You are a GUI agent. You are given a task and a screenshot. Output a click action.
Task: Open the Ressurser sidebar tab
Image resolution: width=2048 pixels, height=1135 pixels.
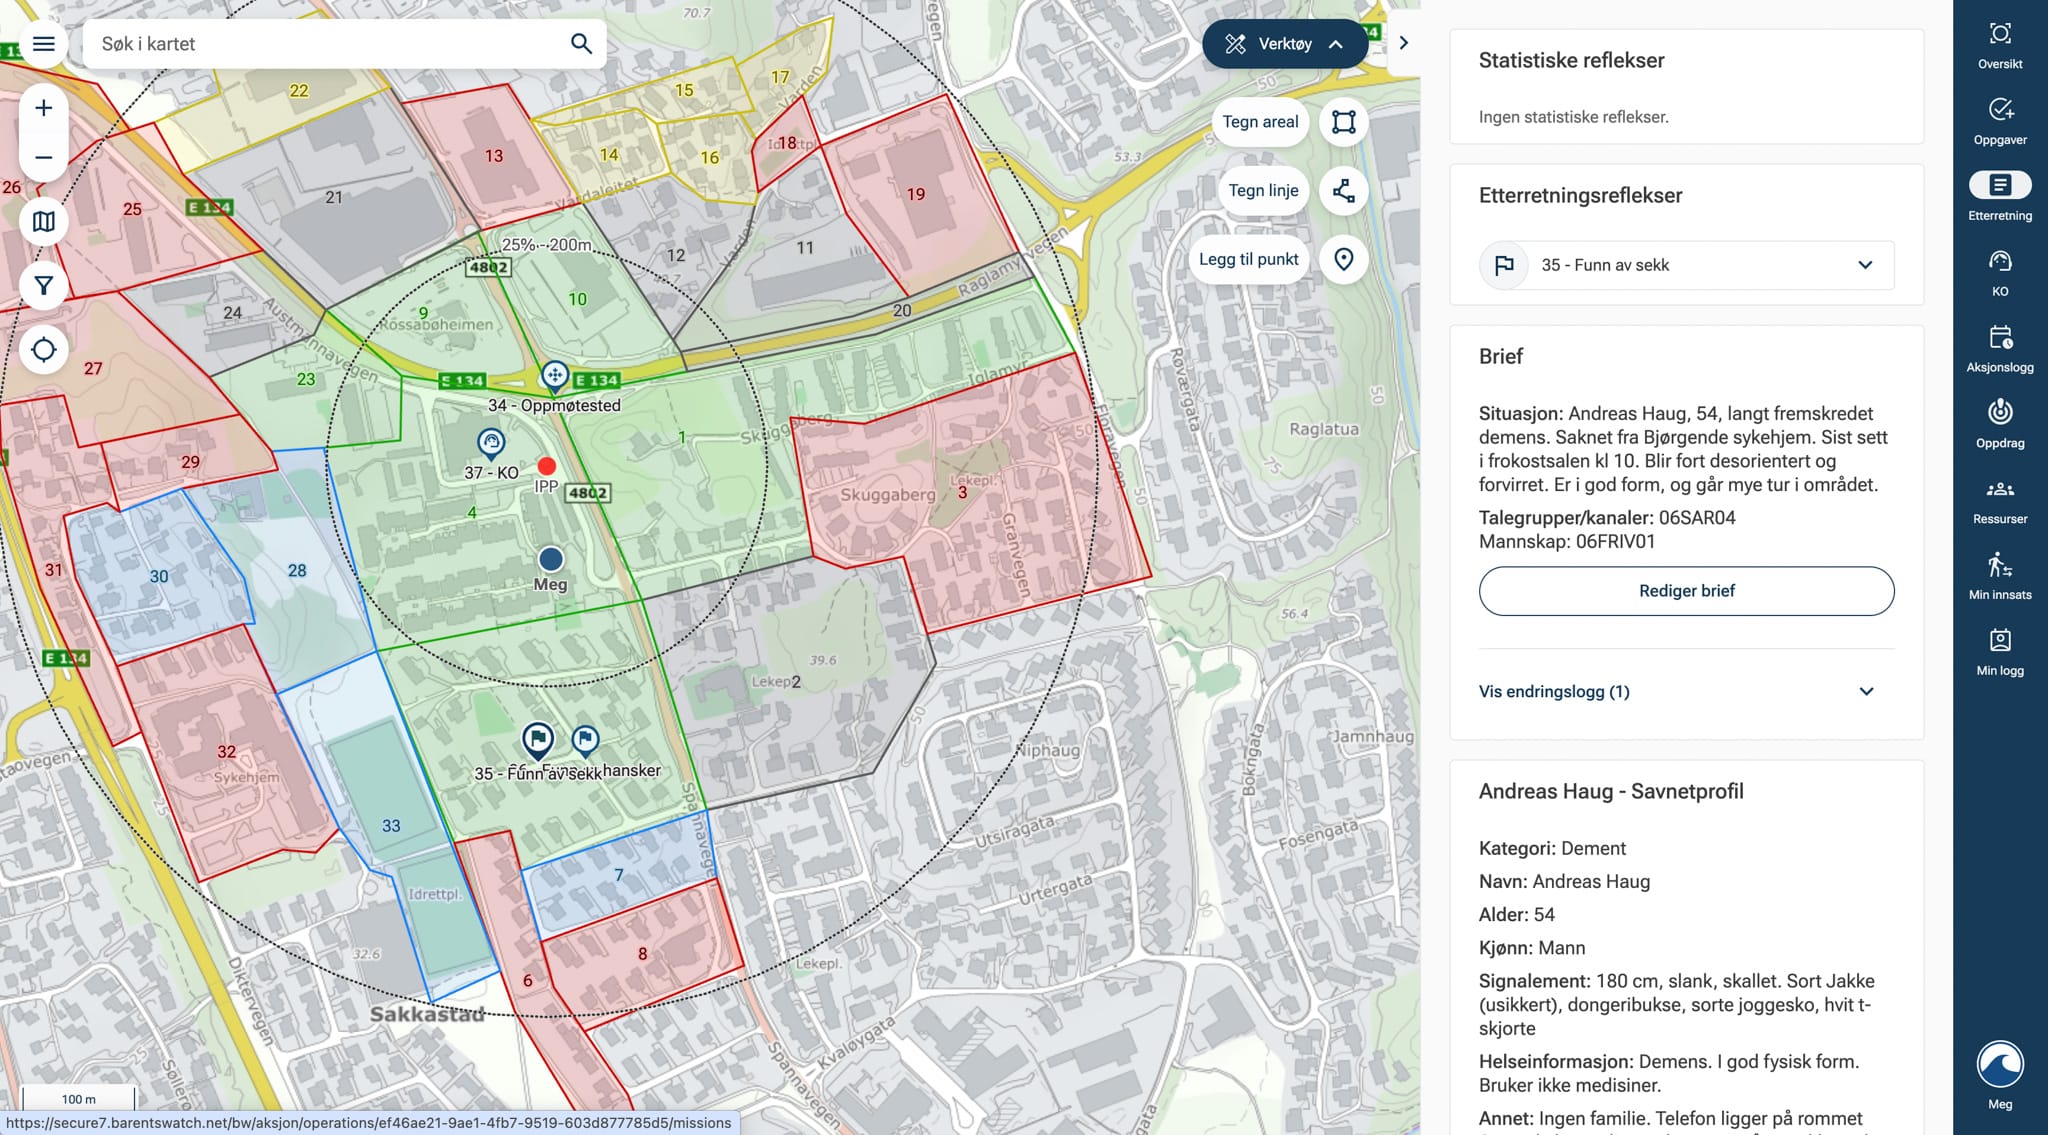[2000, 500]
